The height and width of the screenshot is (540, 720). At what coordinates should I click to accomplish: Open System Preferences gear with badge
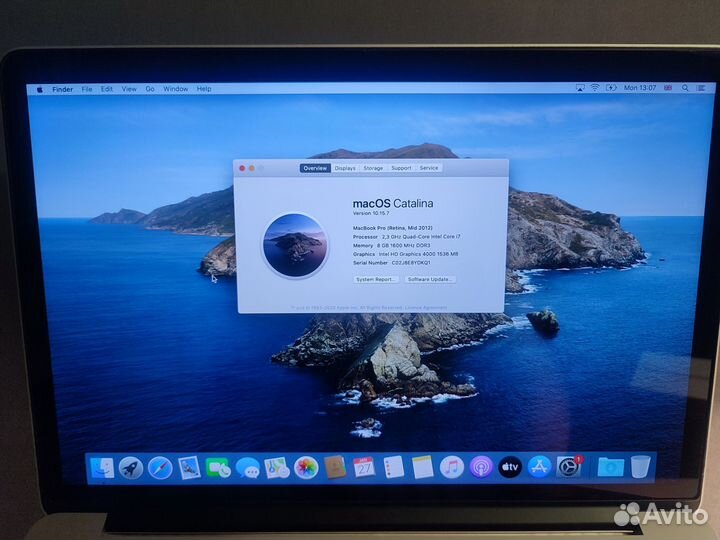tap(569, 467)
